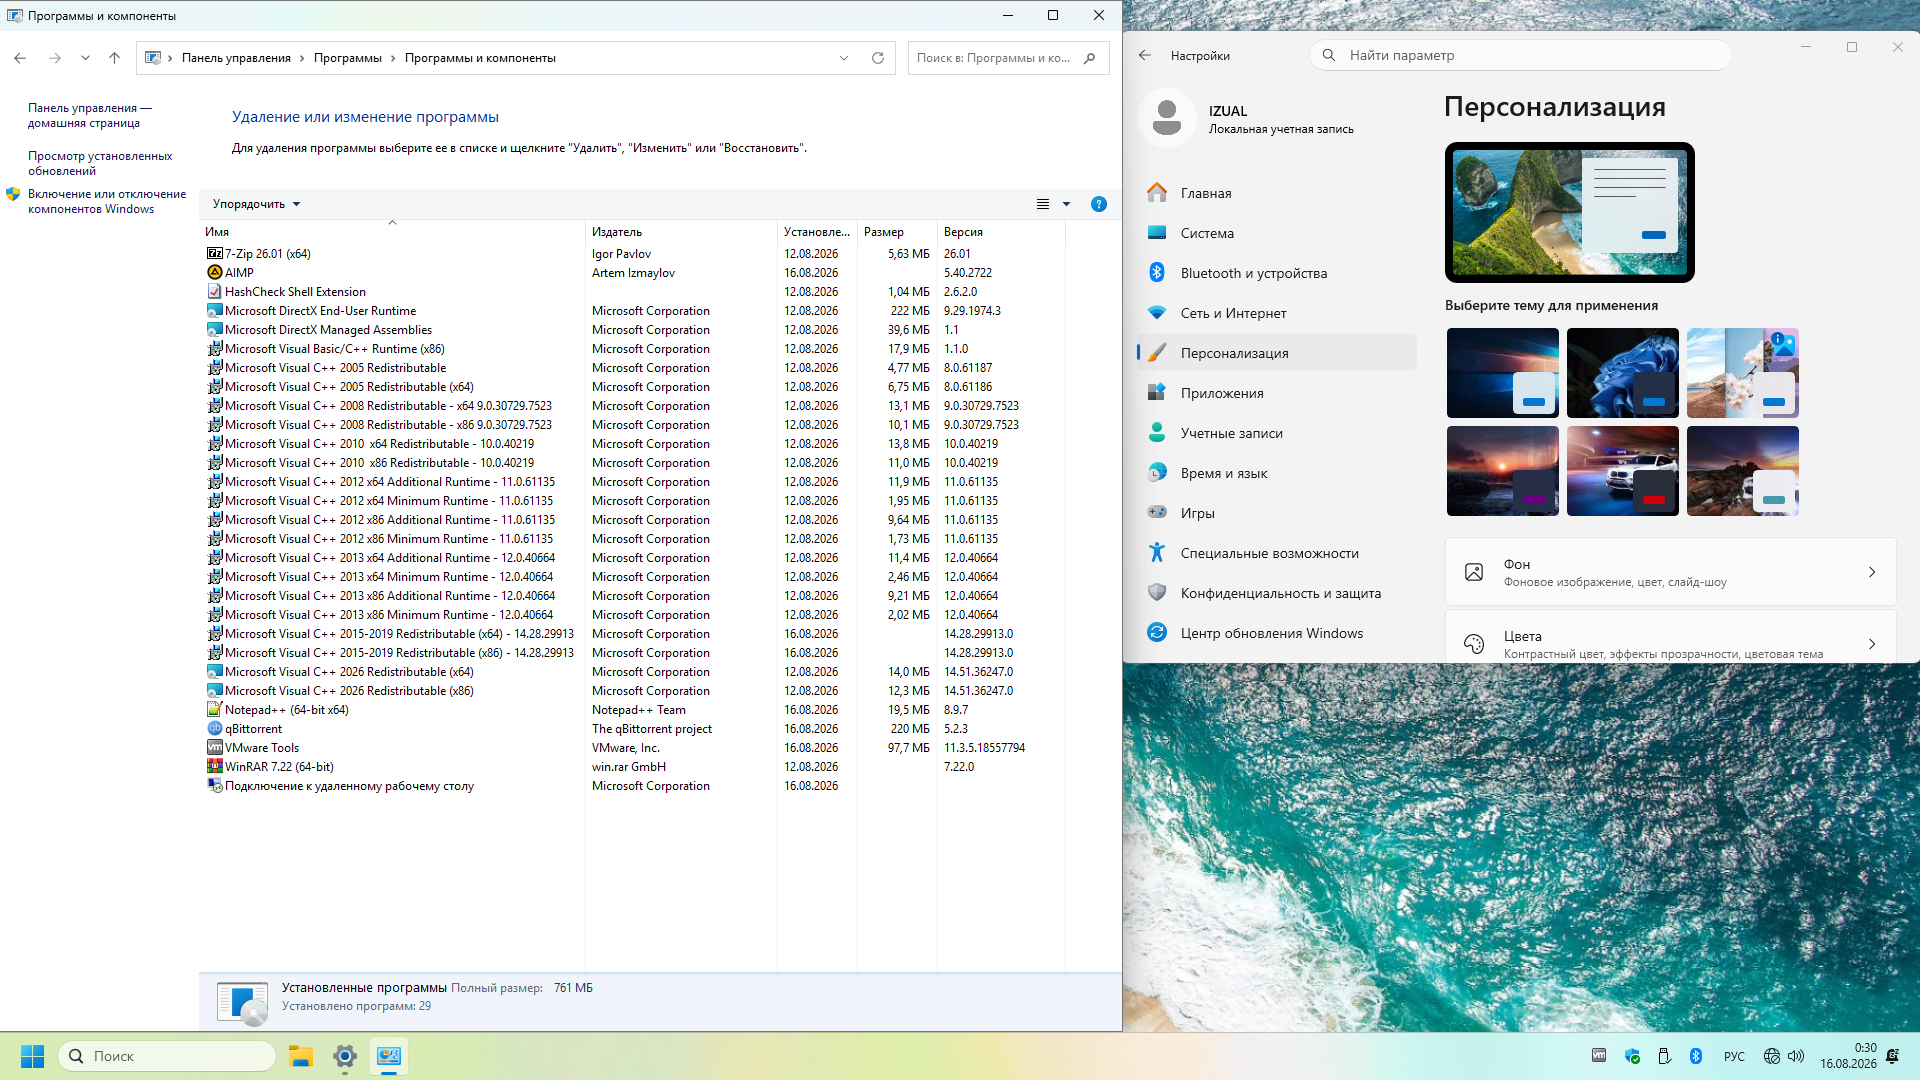Viewport: 1920px width, 1080px height.
Task: Click the Notepad++ program icon
Action: coord(214,710)
